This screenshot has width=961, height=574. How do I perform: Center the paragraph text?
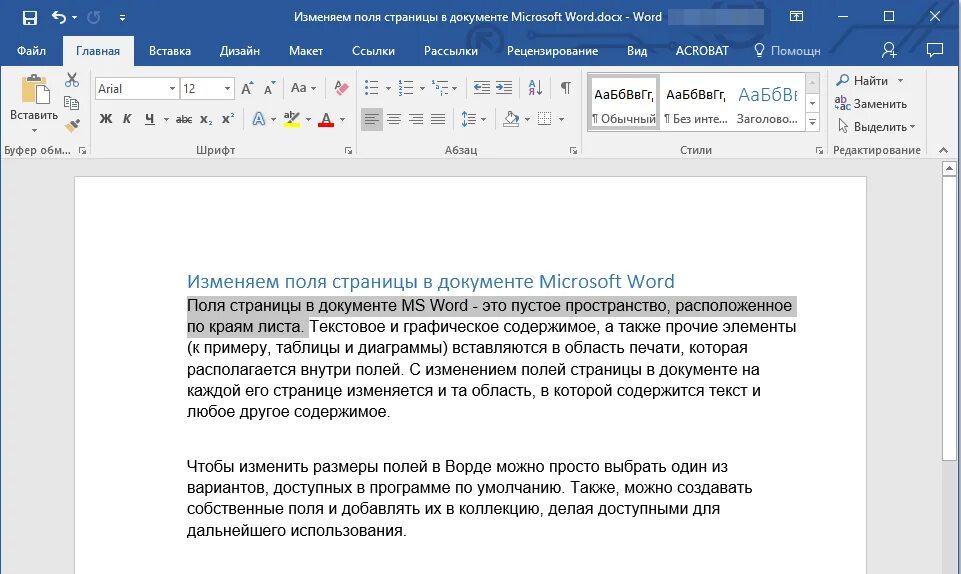click(394, 119)
